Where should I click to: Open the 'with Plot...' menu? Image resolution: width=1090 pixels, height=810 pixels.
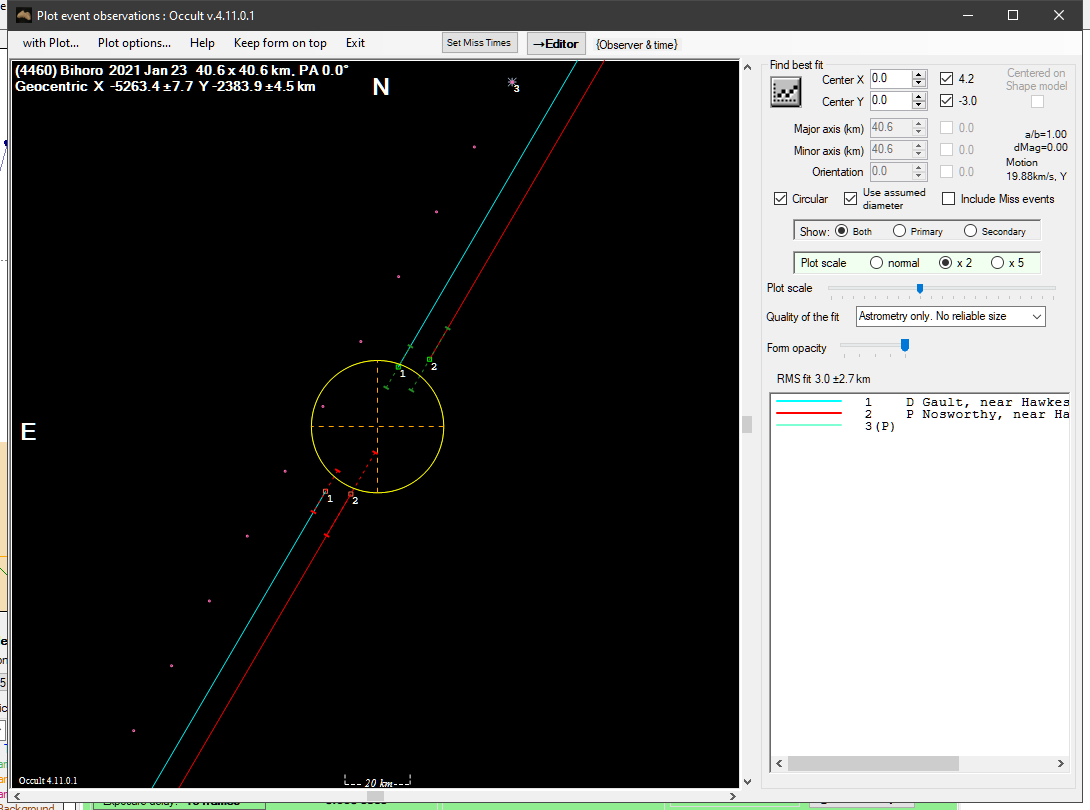click(51, 43)
